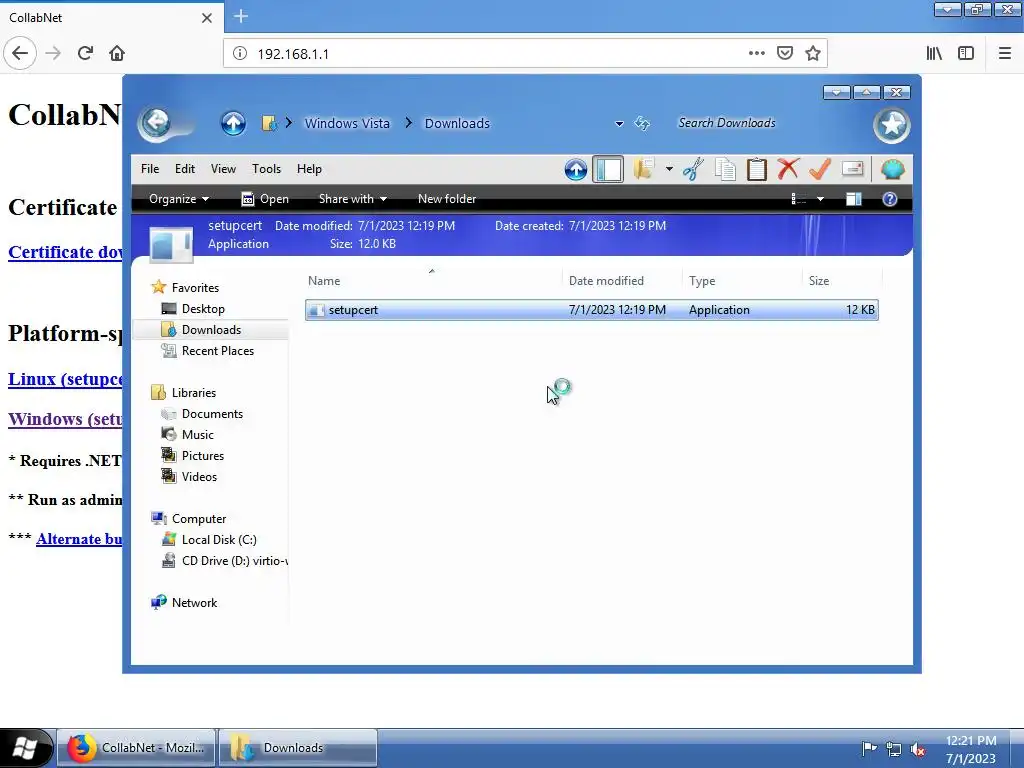Open the folder views dropdown arrow

coord(669,170)
